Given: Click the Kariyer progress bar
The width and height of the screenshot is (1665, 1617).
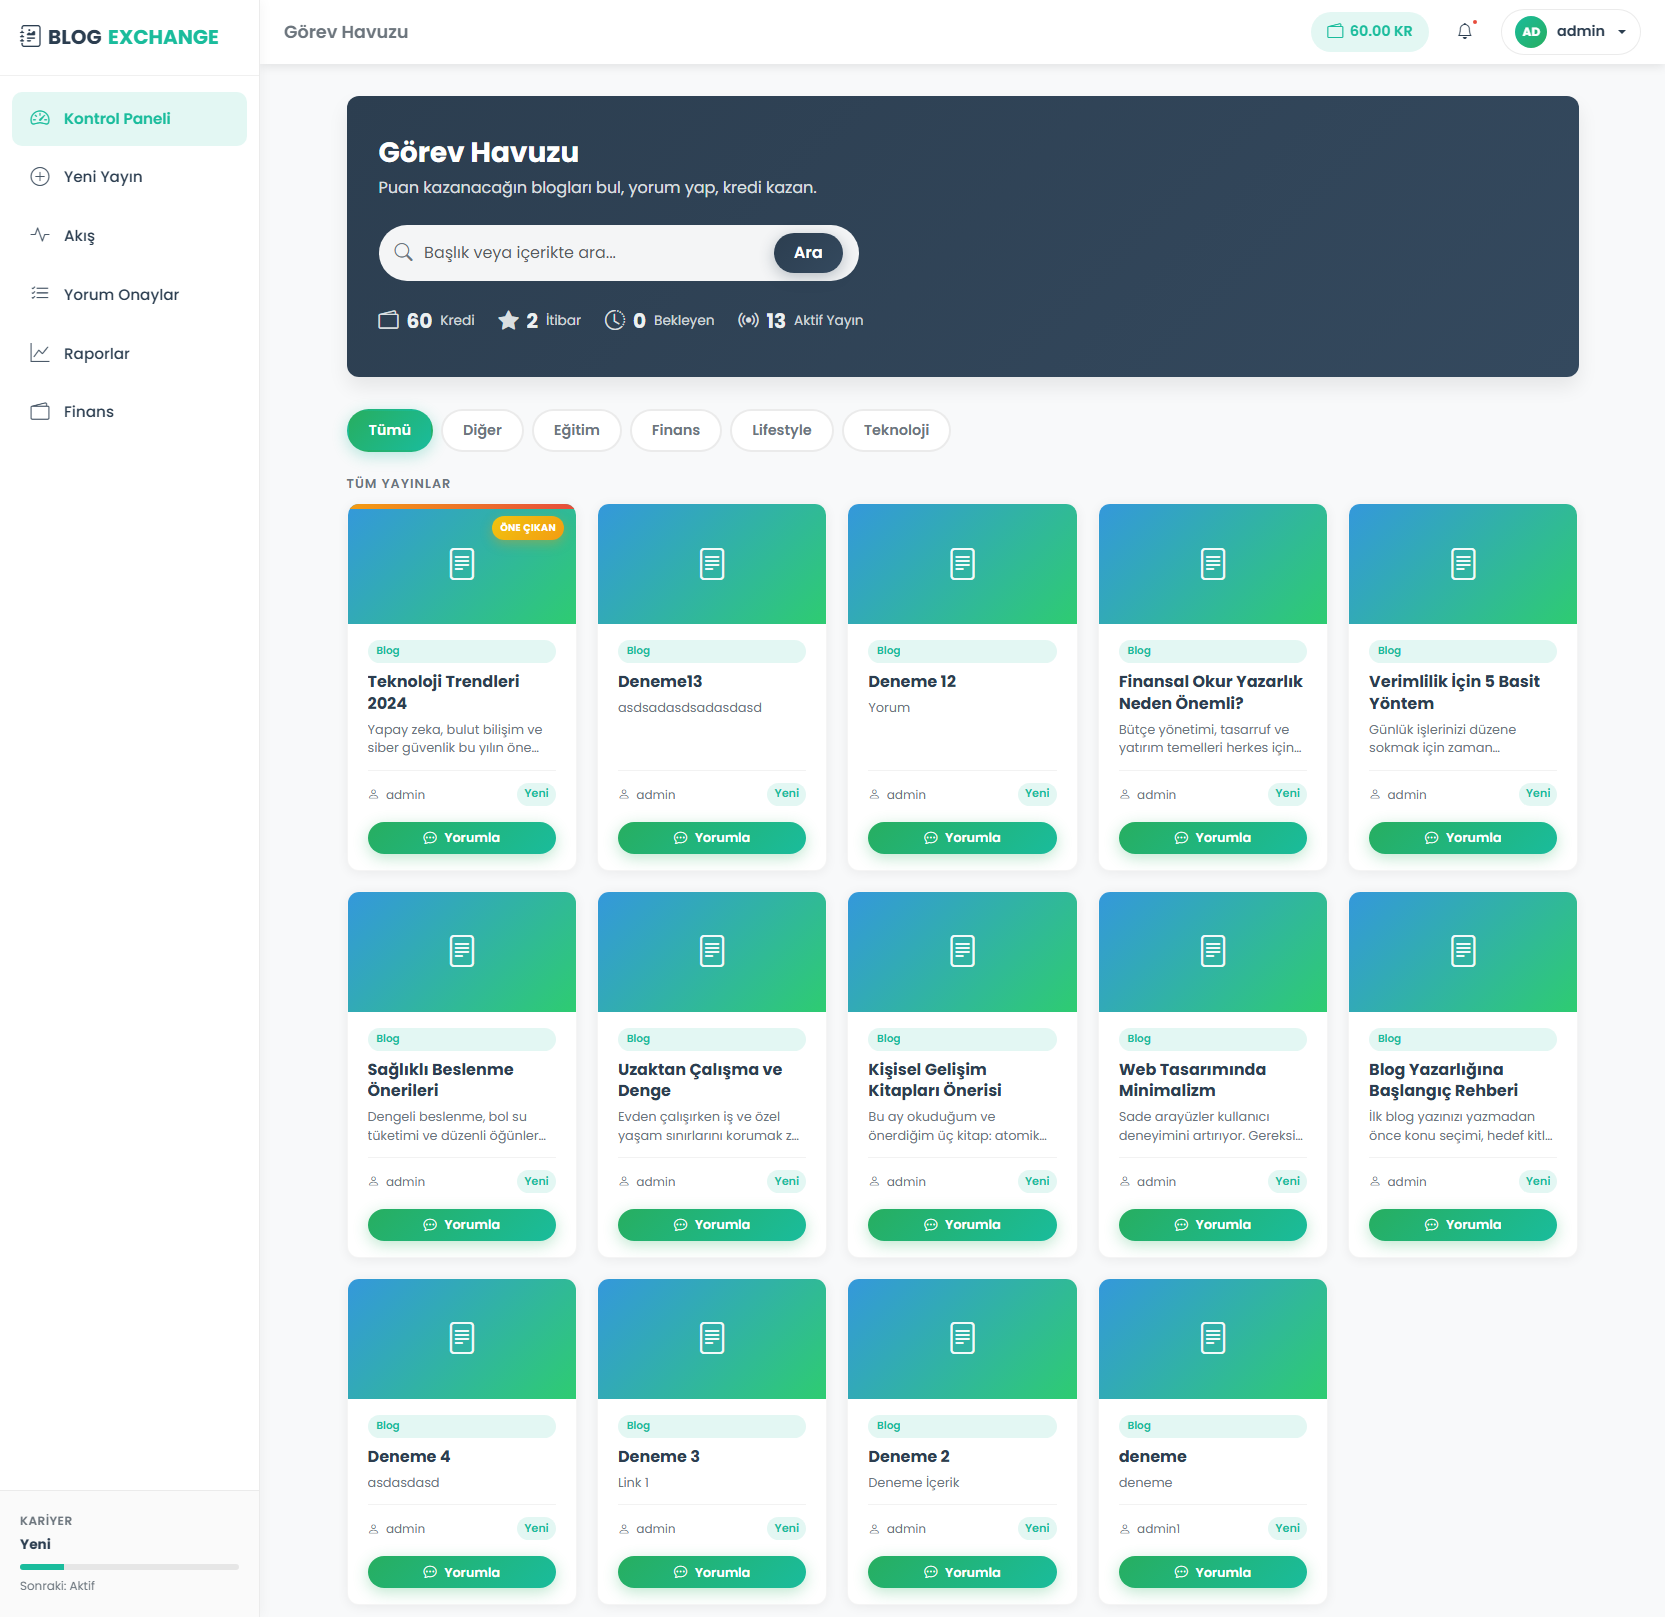Looking at the screenshot, I should (x=129, y=1567).
